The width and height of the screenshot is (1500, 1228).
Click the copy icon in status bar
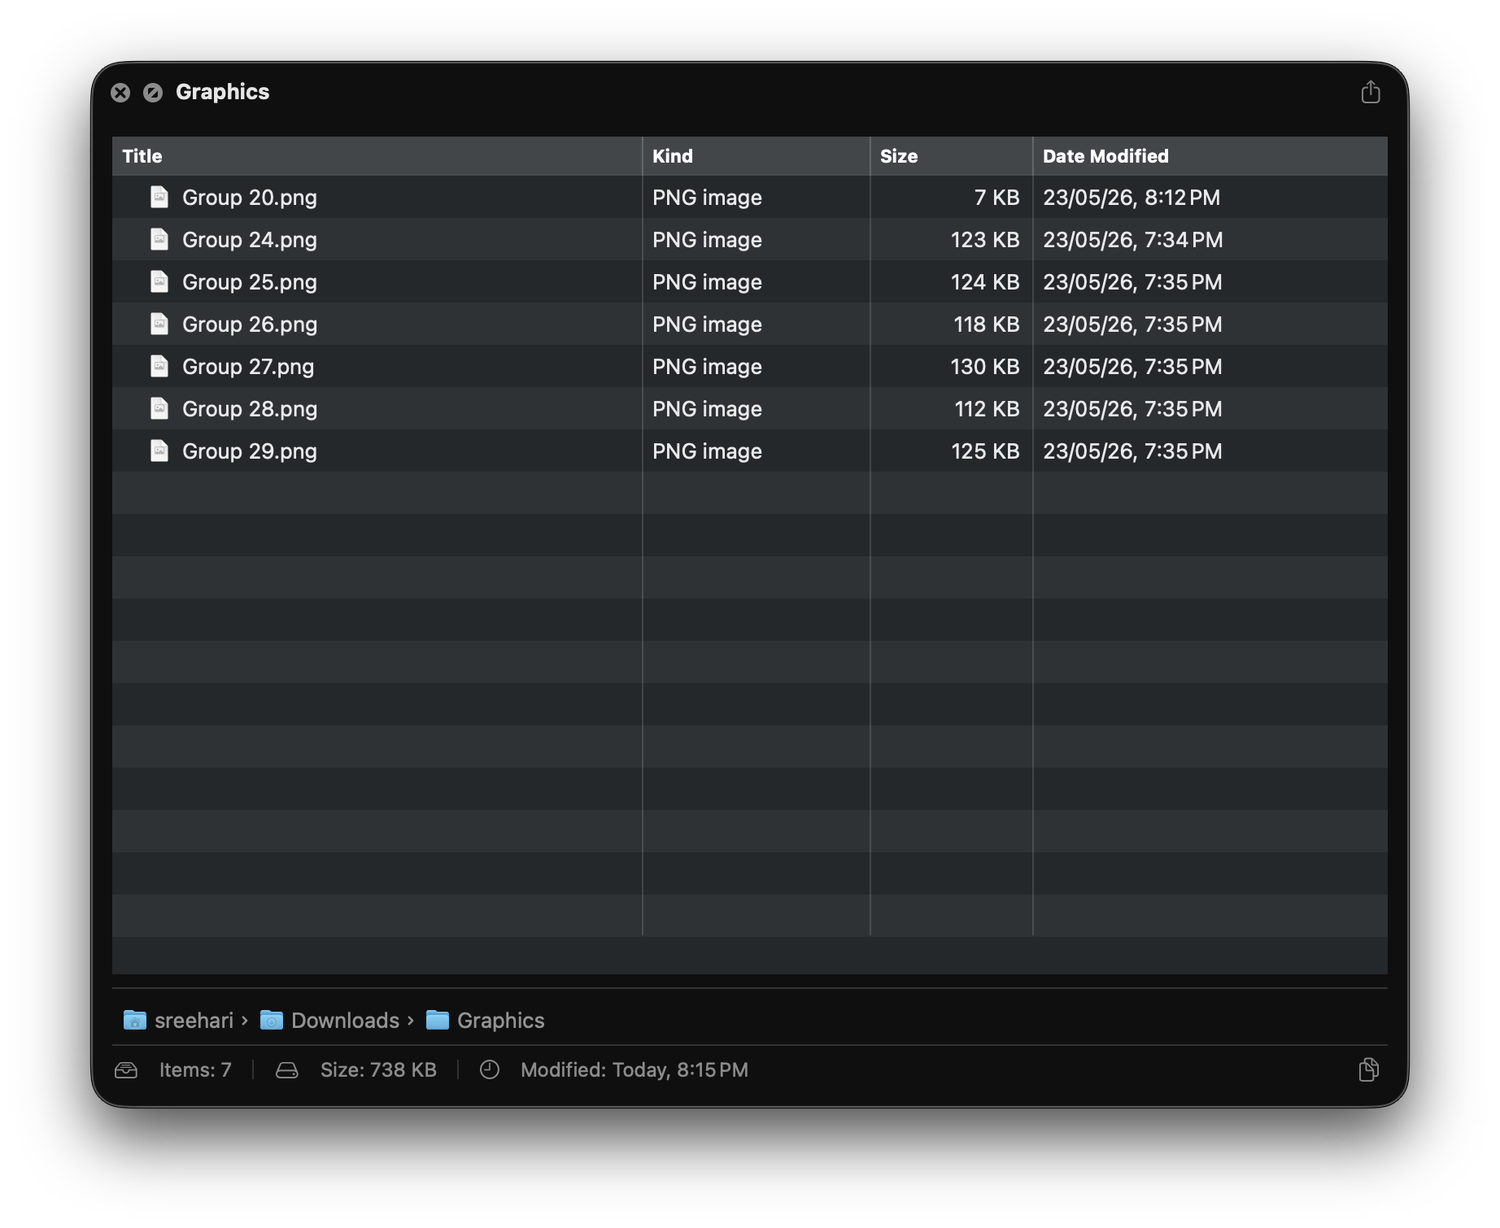[1369, 1070]
